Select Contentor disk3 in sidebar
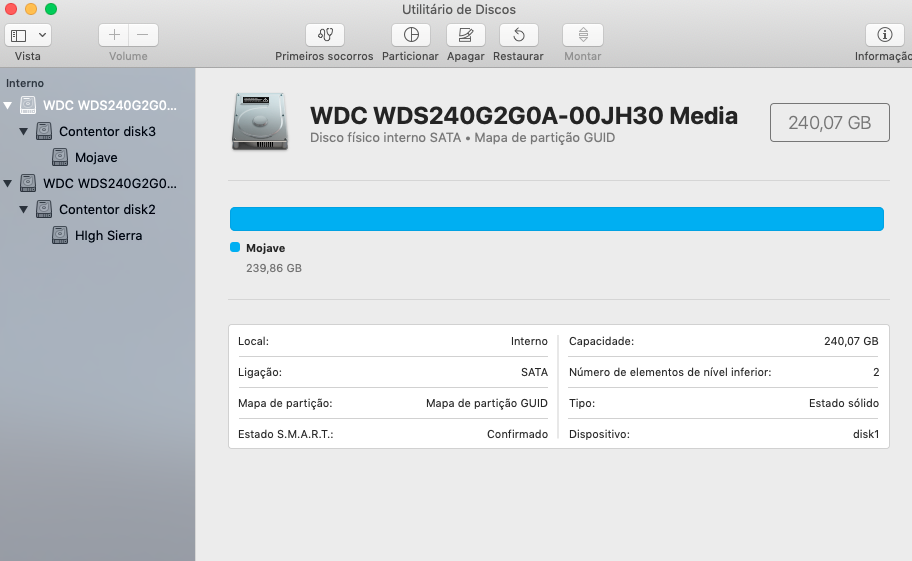912x561 pixels. (x=107, y=131)
